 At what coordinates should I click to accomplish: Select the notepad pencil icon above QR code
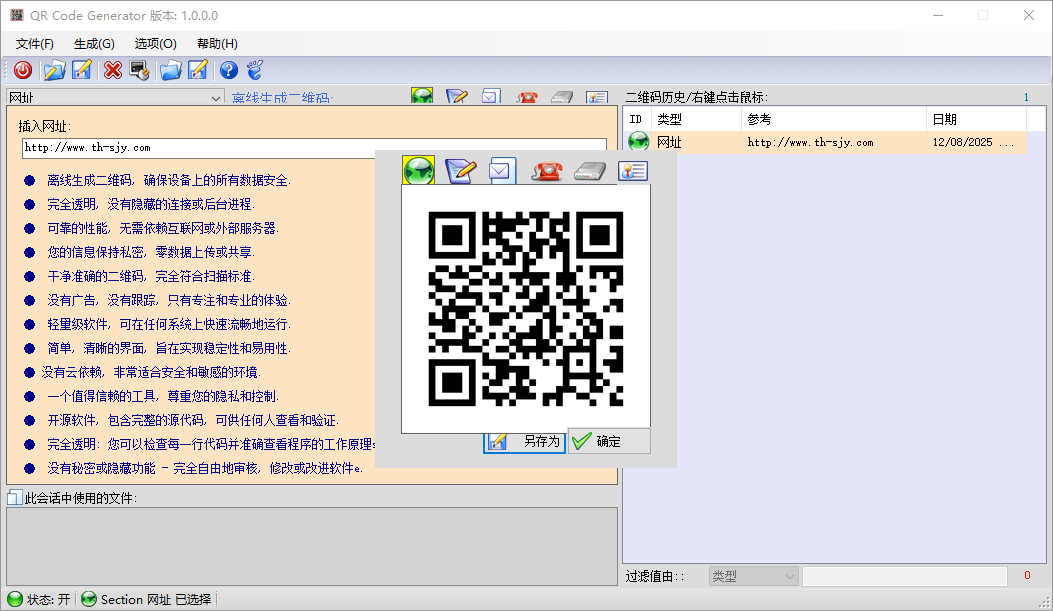(460, 171)
